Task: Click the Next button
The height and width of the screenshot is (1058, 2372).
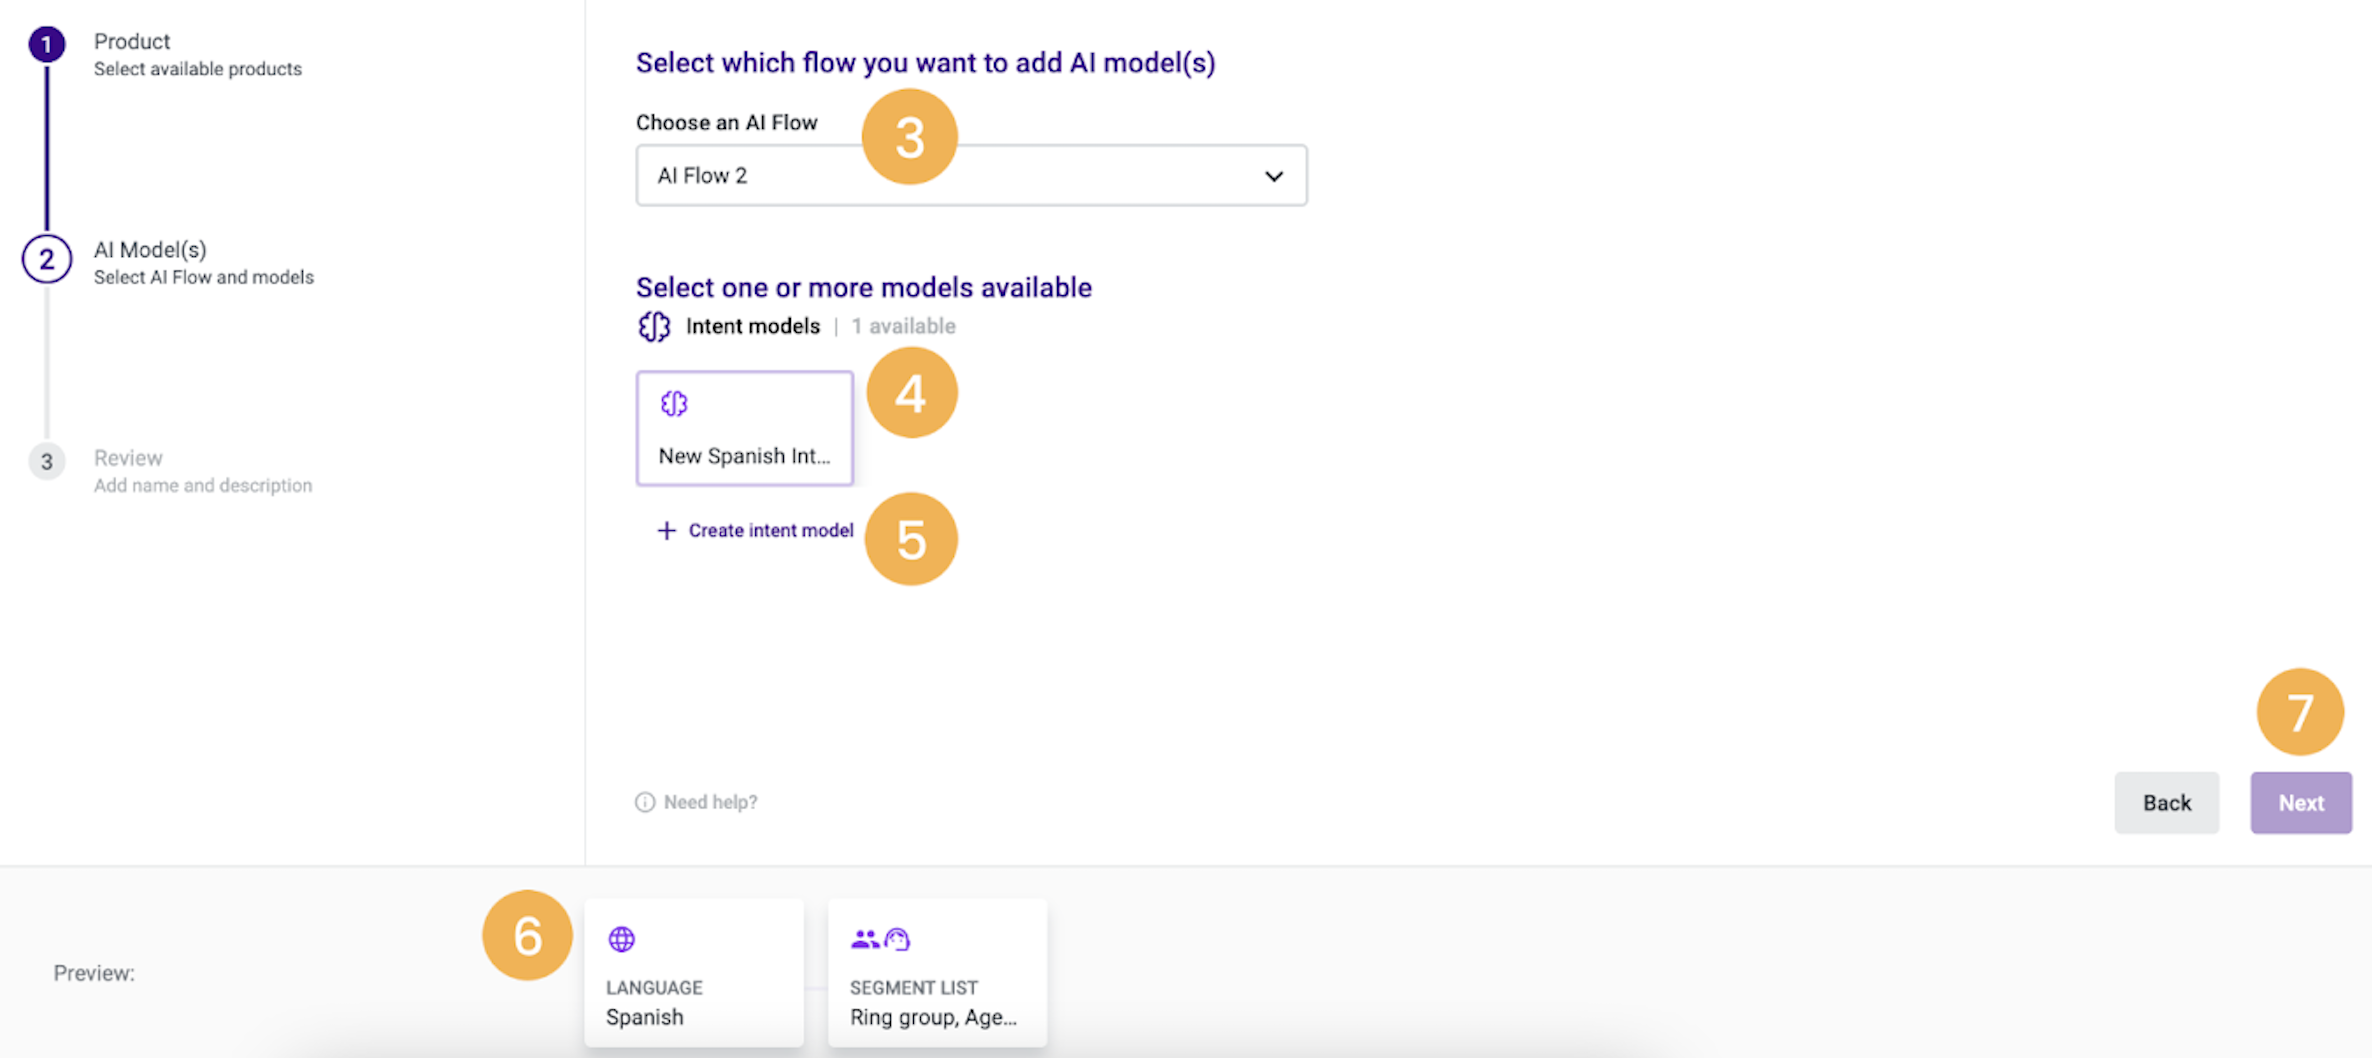Action: 2300,802
